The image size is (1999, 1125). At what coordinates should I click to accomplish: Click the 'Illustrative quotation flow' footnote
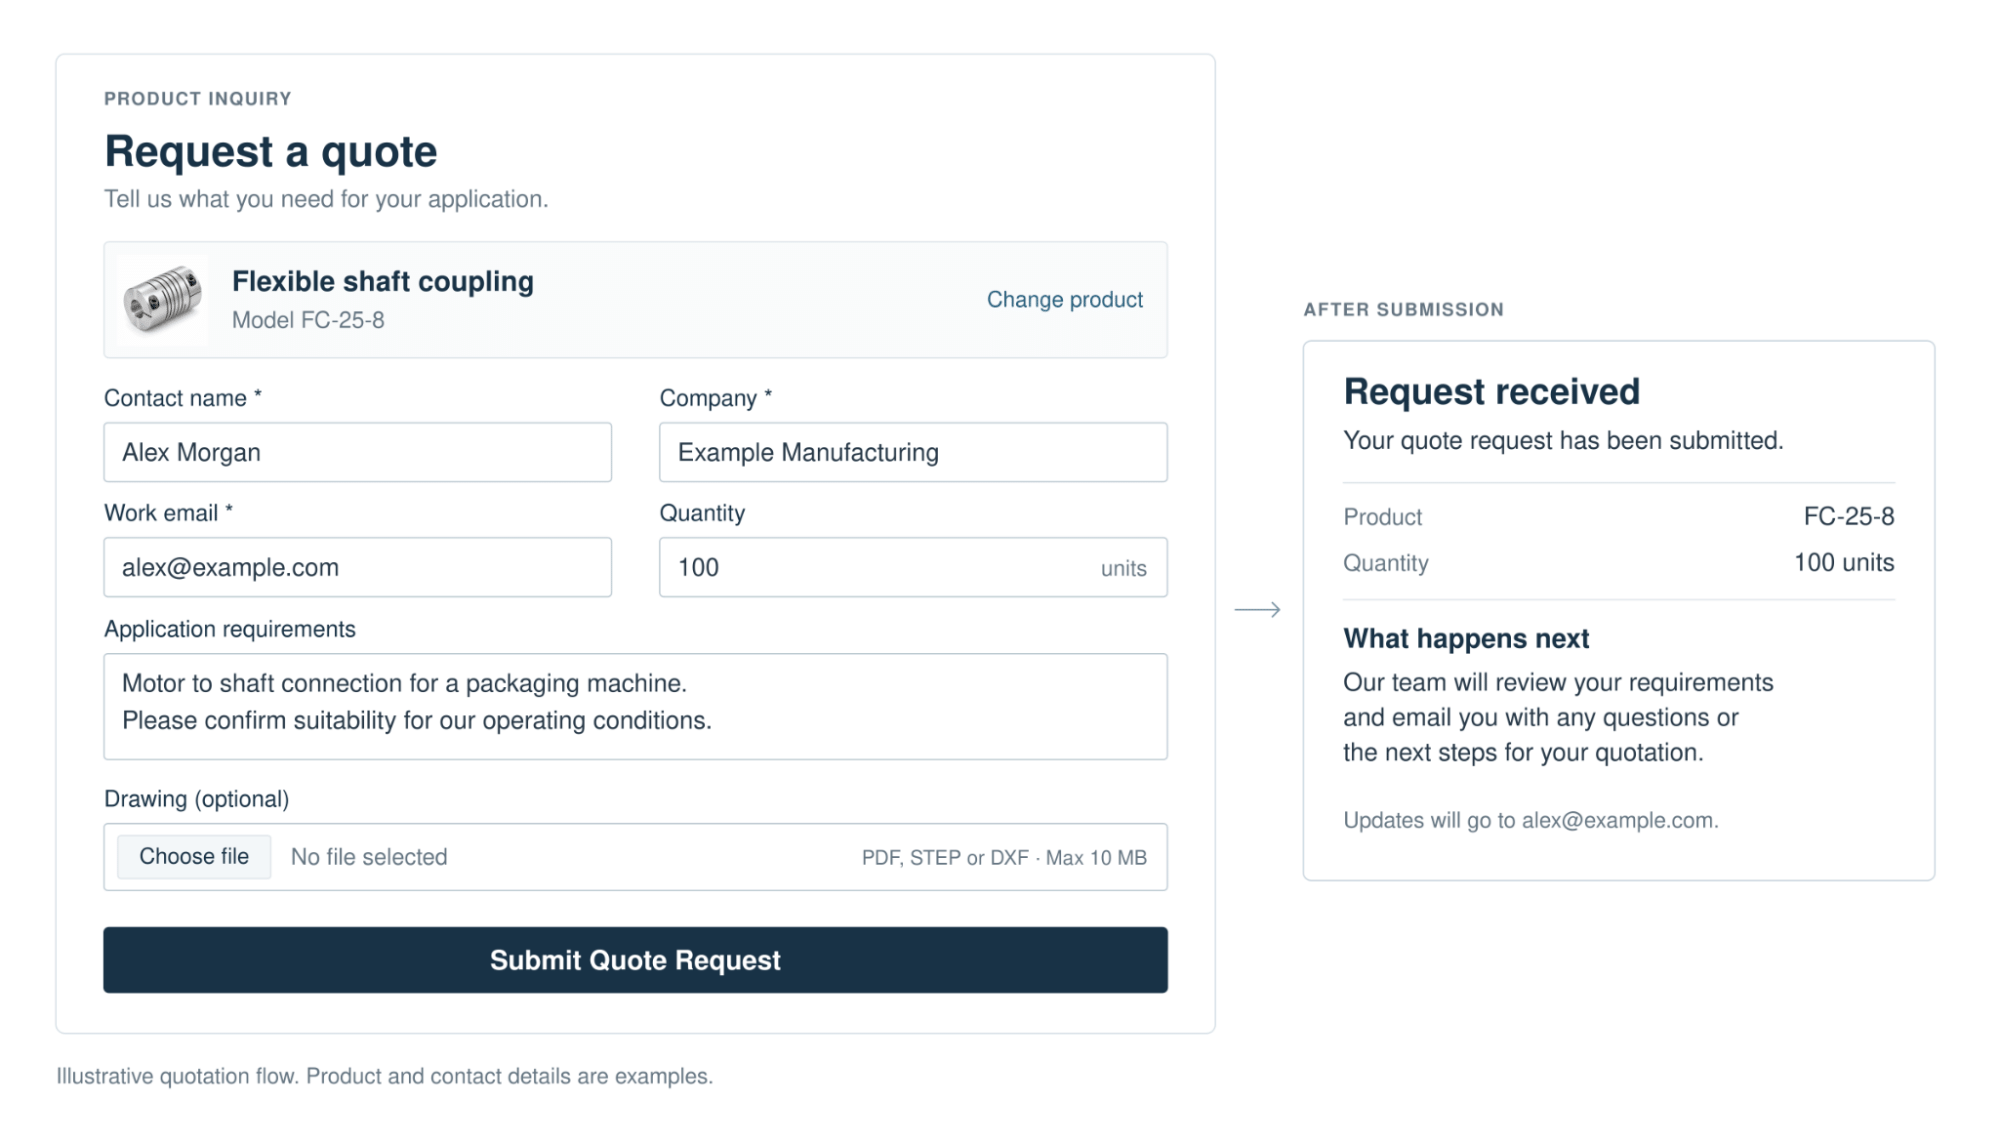tap(384, 1076)
